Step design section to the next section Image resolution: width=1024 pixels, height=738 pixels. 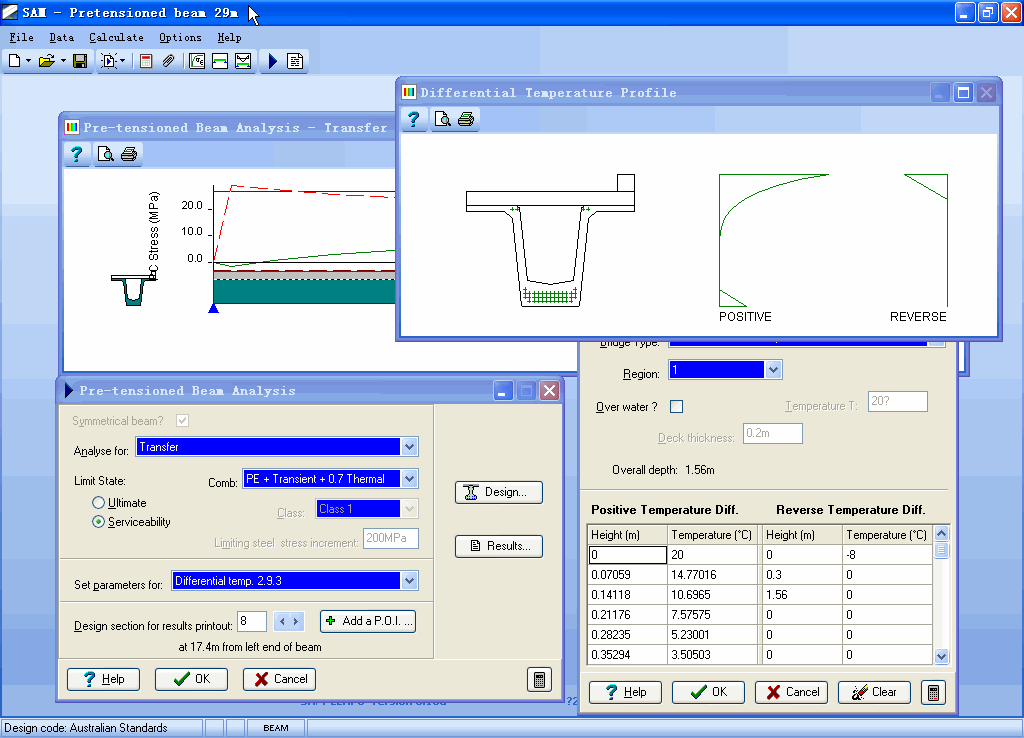coord(296,621)
